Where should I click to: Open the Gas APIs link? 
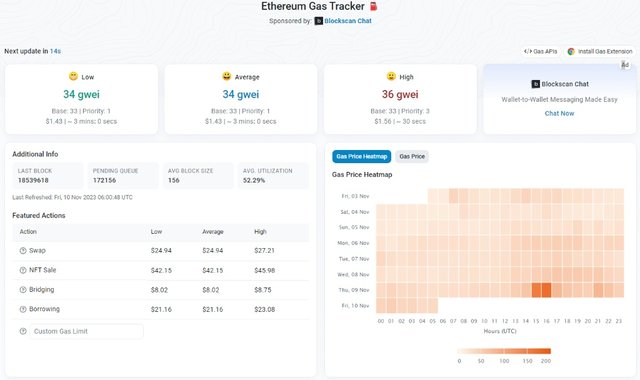(540, 51)
